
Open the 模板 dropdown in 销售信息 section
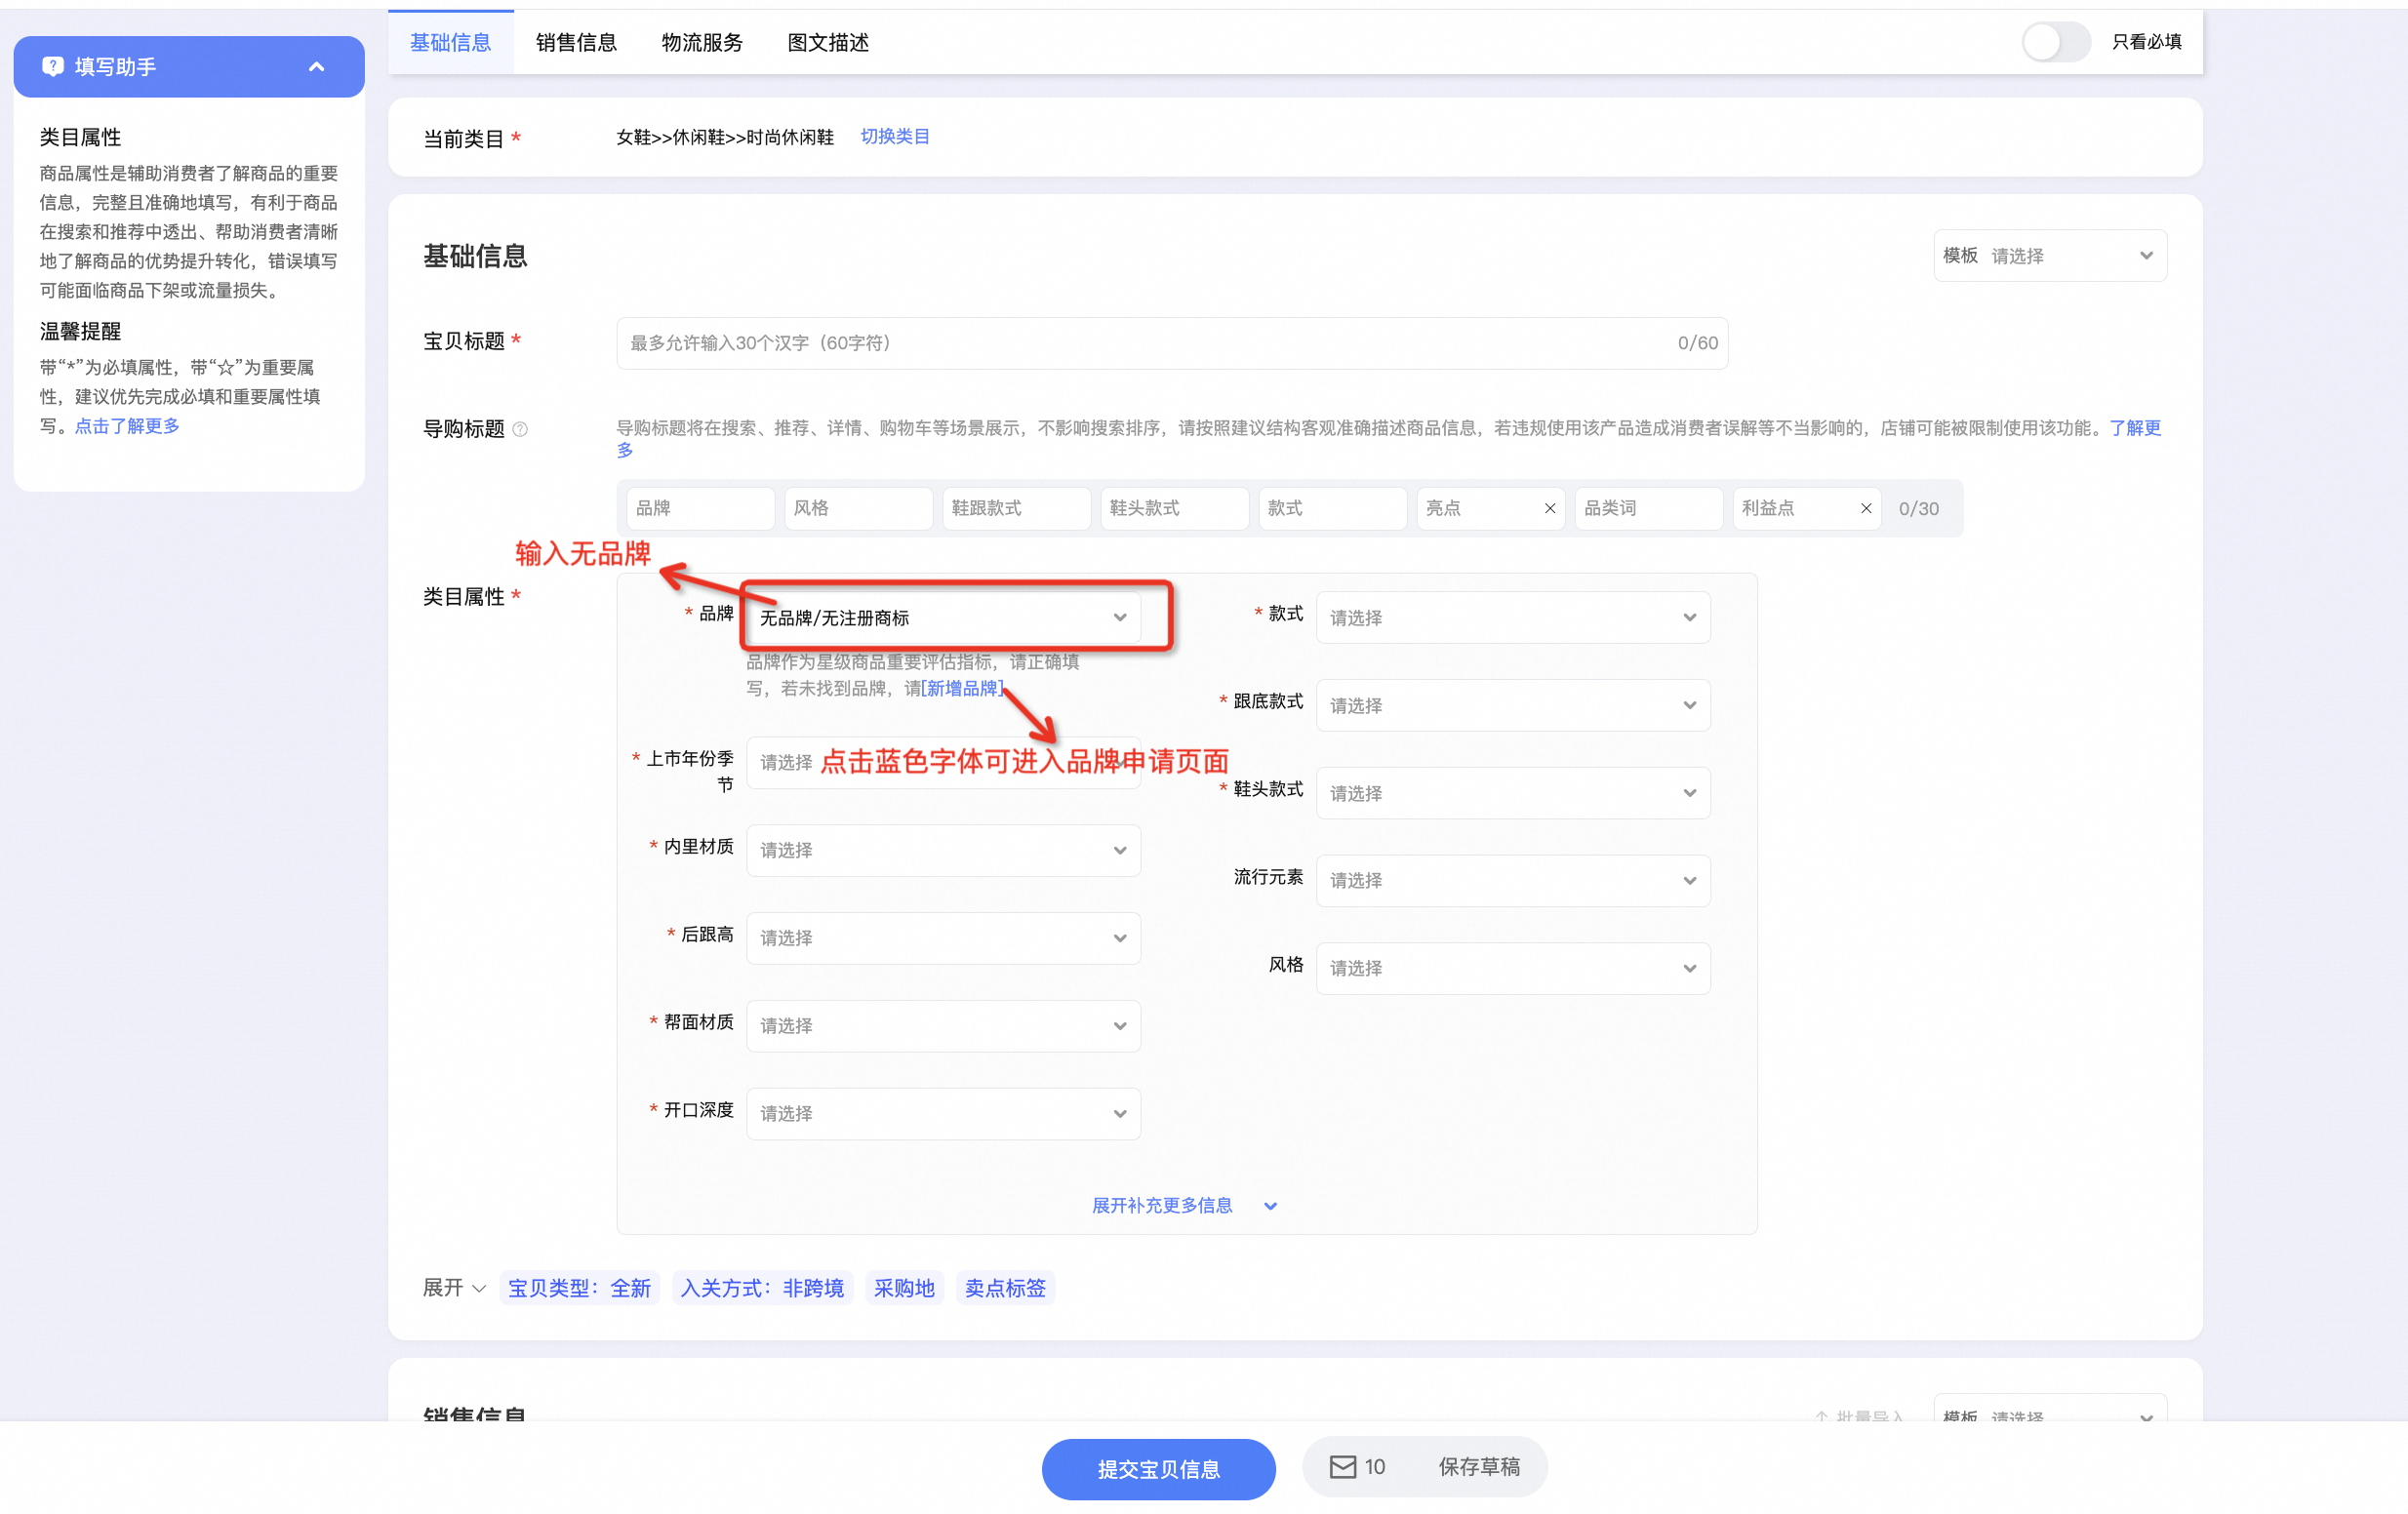tap(2050, 1408)
